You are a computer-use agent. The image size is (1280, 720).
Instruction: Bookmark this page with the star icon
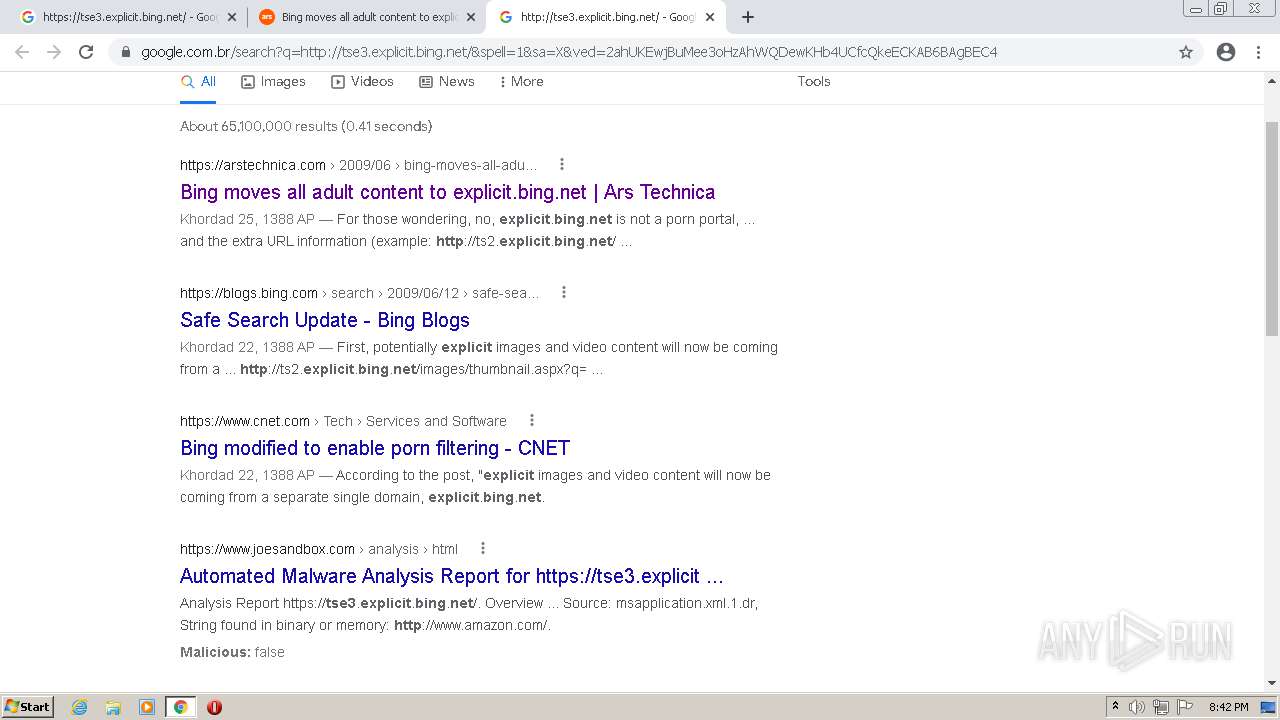[1186, 52]
